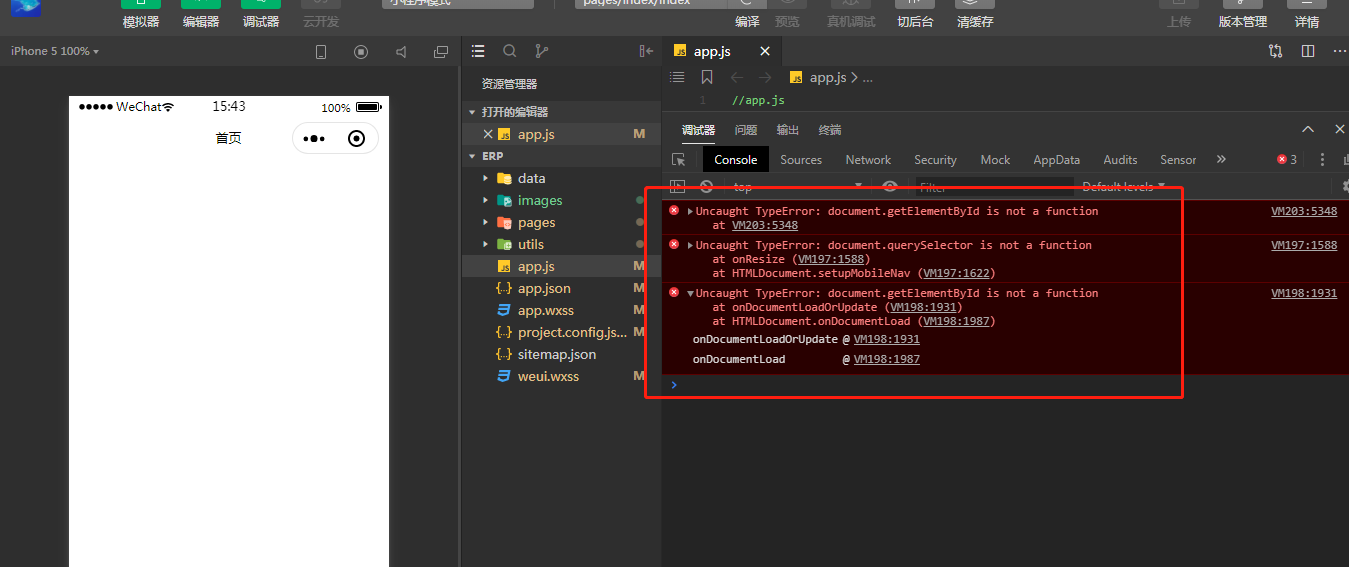Image resolution: width=1349 pixels, height=567 pixels.
Task: Open iPhone 5 100% device dropdown
Action: [x=55, y=51]
